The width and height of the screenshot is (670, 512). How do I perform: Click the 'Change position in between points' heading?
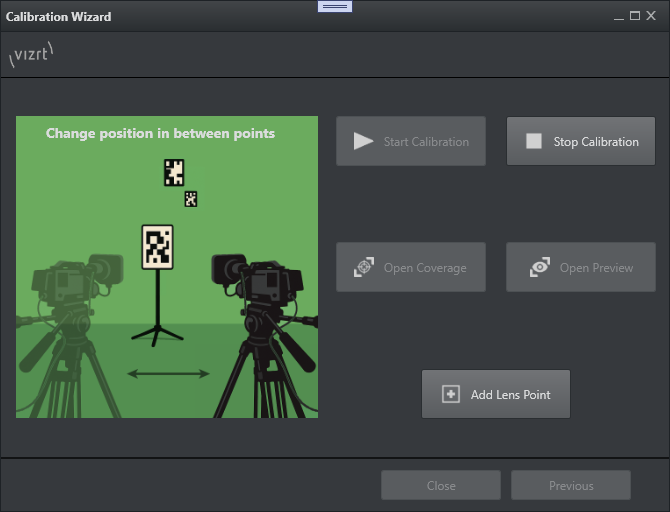[x=160, y=133]
